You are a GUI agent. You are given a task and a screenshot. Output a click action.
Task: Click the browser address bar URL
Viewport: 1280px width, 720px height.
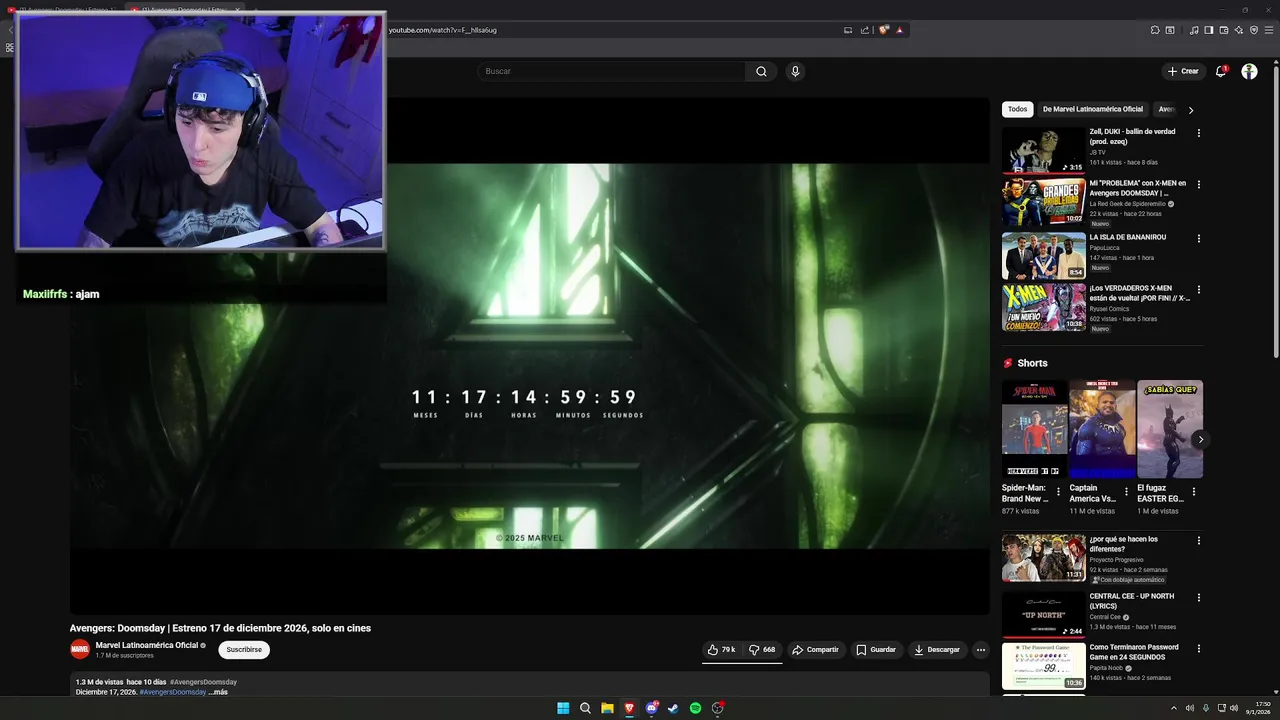[x=442, y=30]
